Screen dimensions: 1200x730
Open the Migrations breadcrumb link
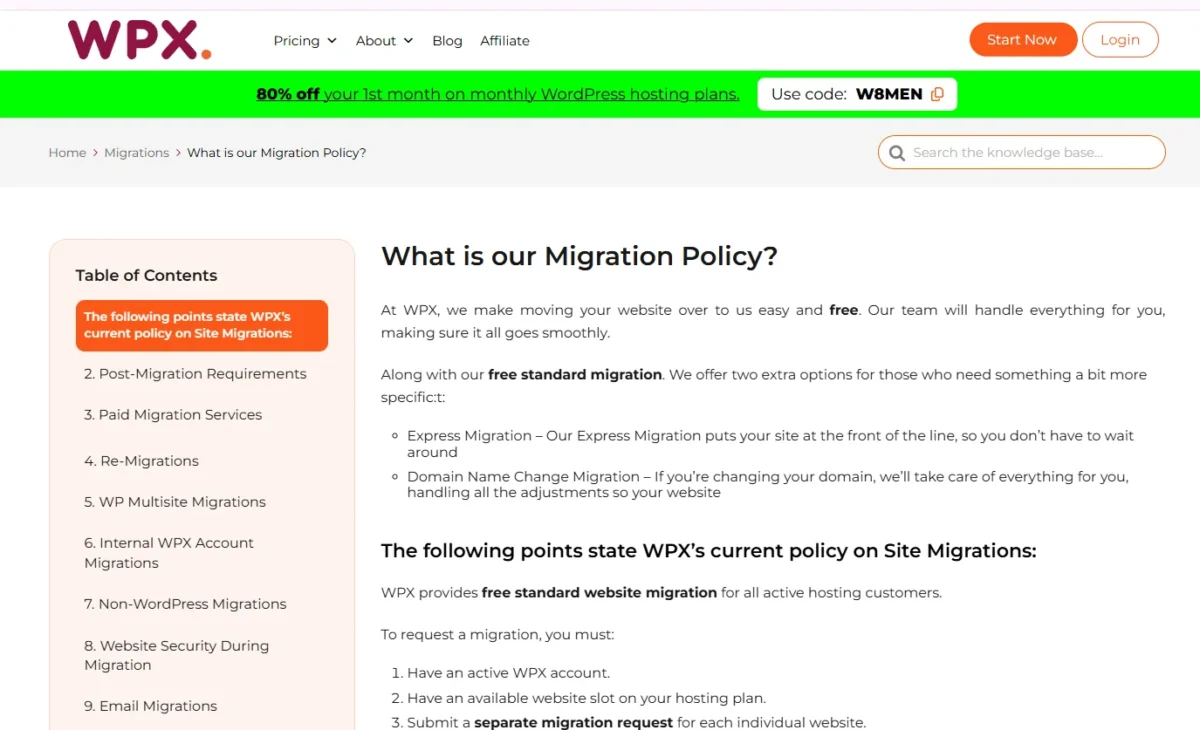pyautogui.click(x=137, y=152)
